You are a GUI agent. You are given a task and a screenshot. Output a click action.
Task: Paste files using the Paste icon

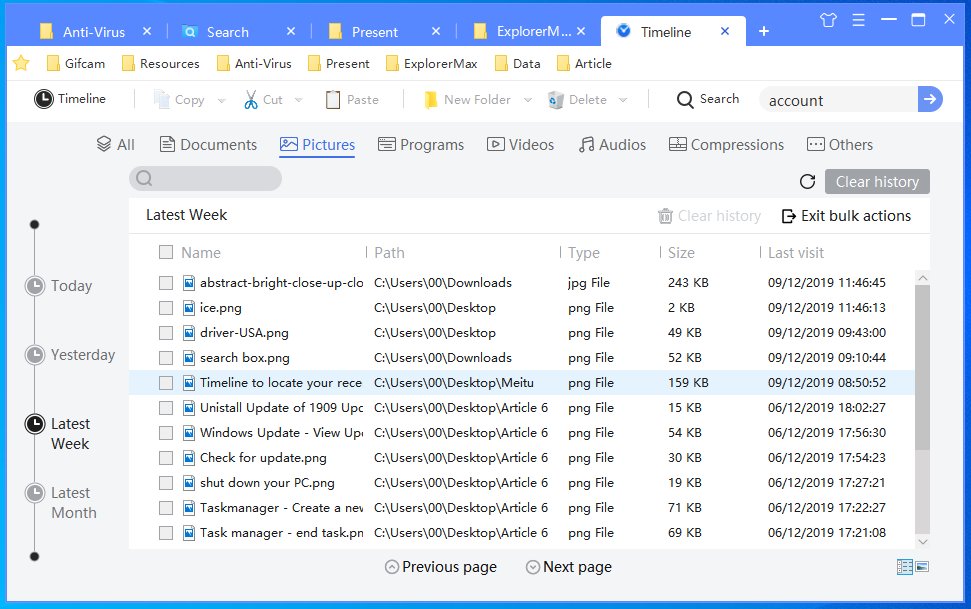click(x=335, y=99)
